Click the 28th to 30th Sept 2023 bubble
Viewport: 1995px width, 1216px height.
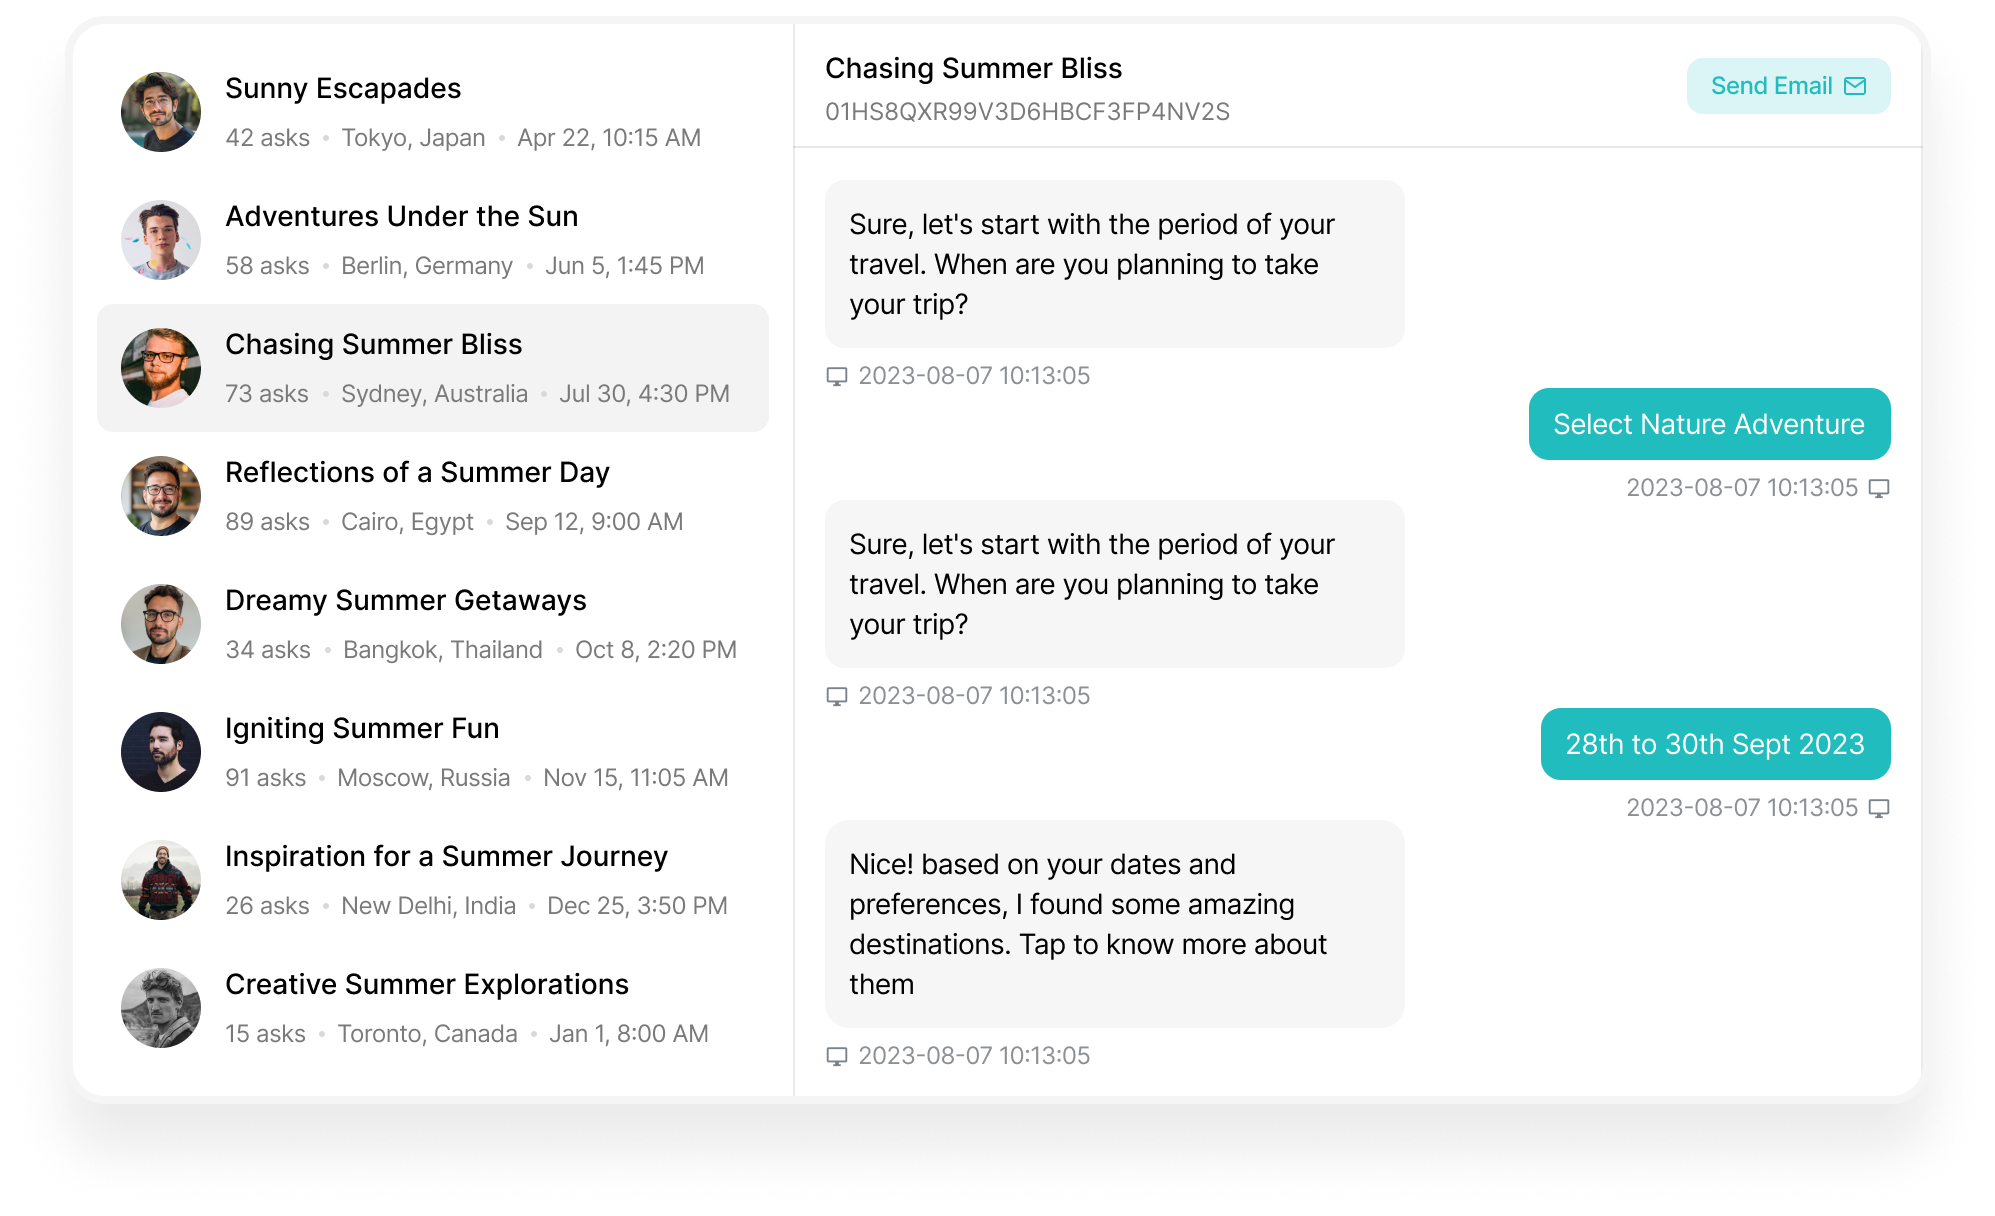[x=1715, y=744]
